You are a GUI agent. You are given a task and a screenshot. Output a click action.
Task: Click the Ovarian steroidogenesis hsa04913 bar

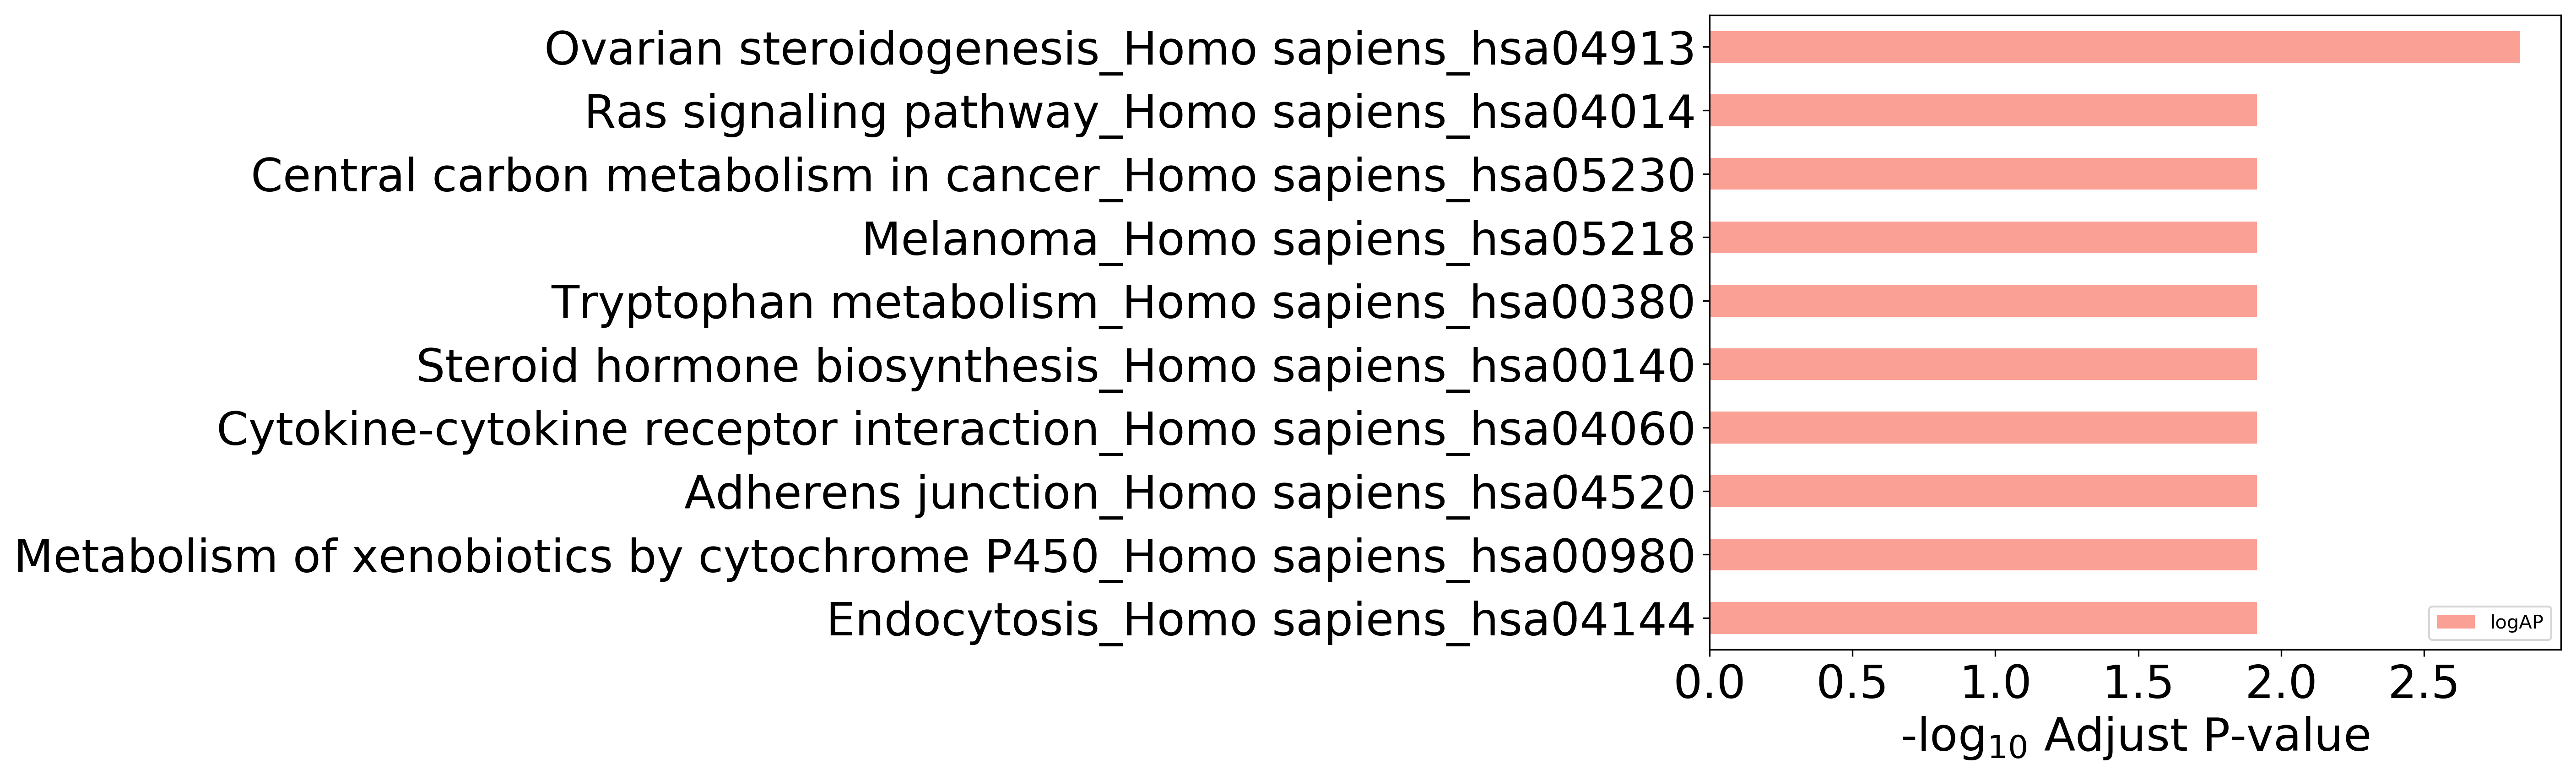2114,48
